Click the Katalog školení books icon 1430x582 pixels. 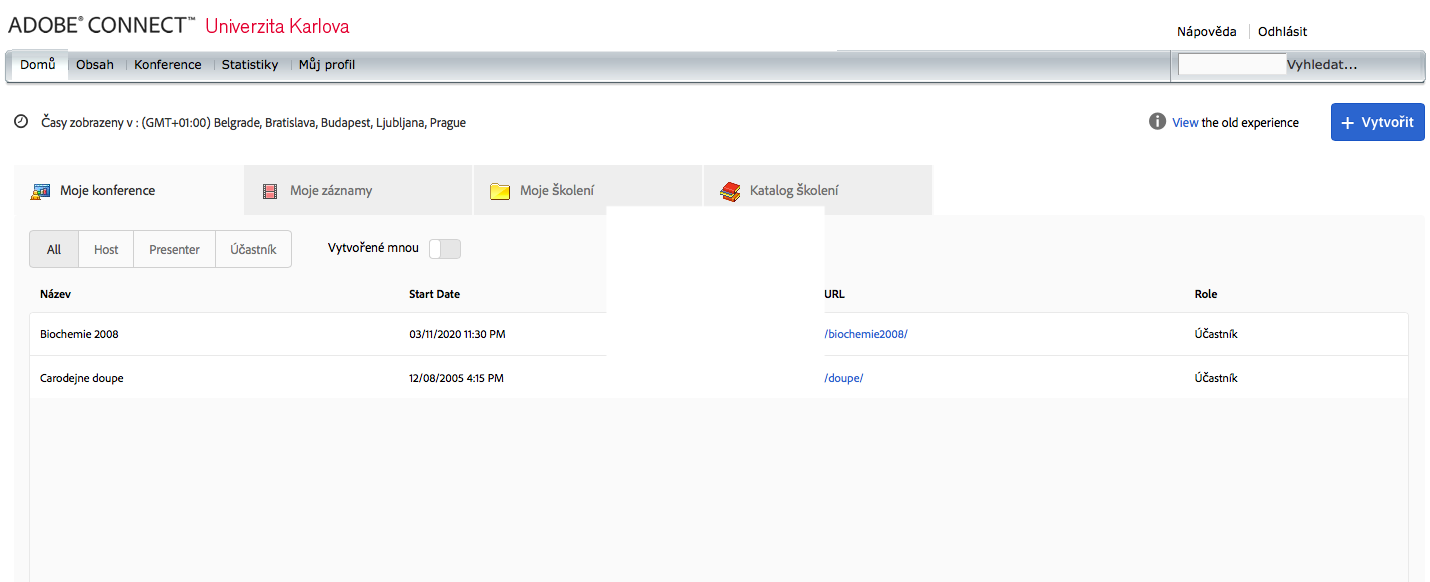(730, 191)
